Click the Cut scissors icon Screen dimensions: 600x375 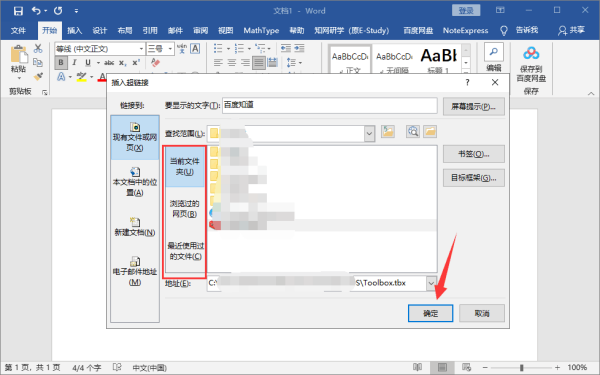pos(38,49)
